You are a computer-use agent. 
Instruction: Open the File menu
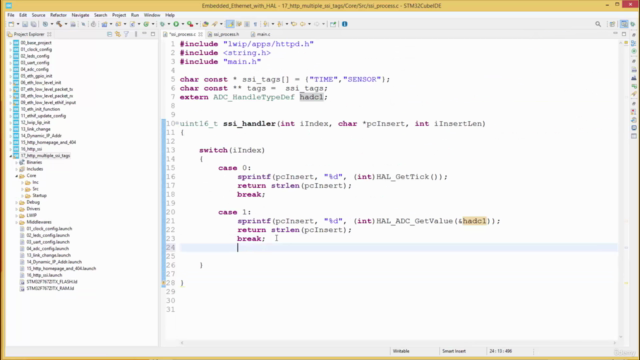point(11,15)
